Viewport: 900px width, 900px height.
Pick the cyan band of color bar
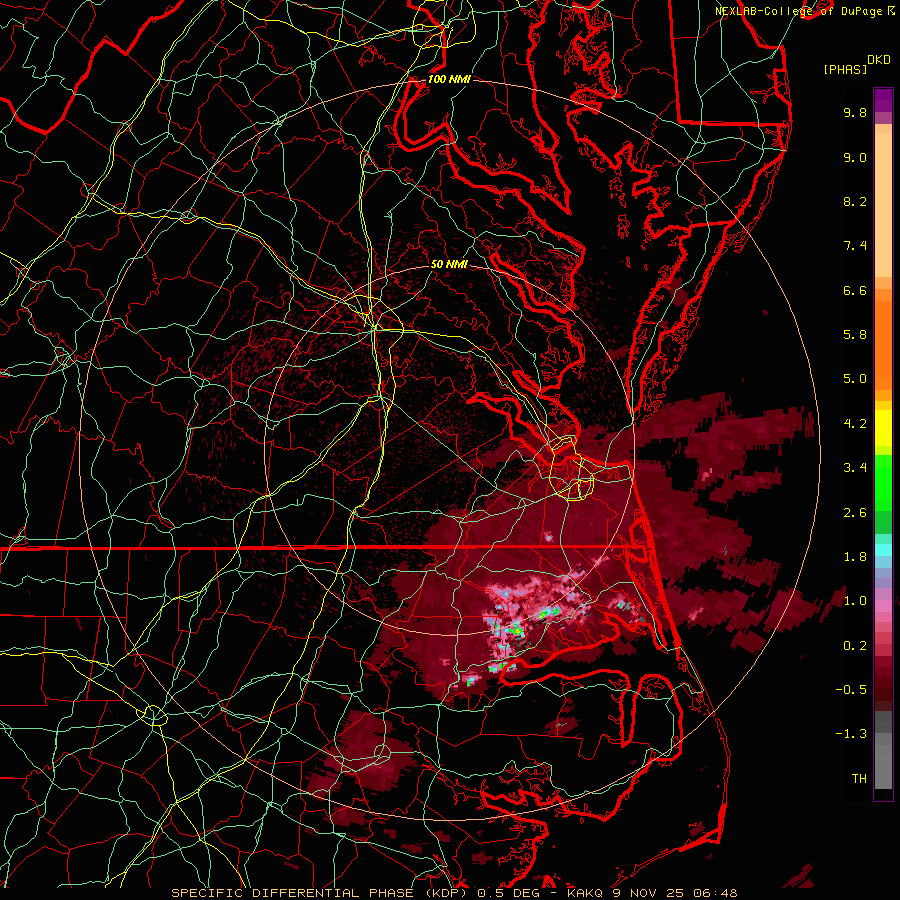coord(883,550)
